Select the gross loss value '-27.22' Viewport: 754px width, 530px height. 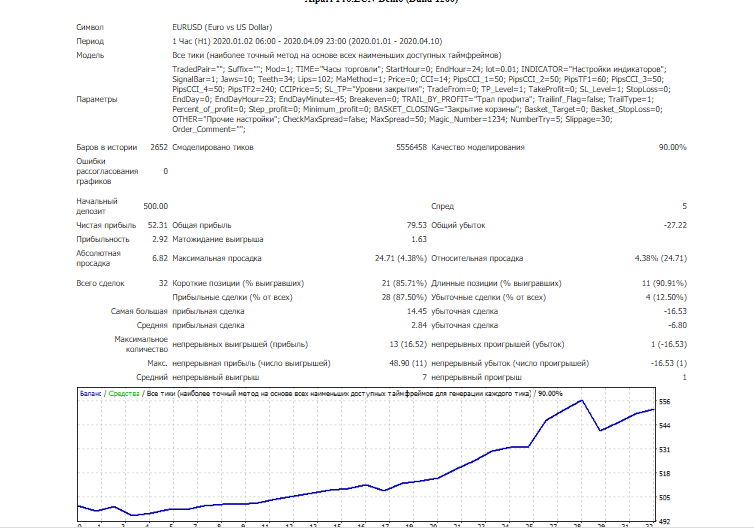tap(675, 225)
